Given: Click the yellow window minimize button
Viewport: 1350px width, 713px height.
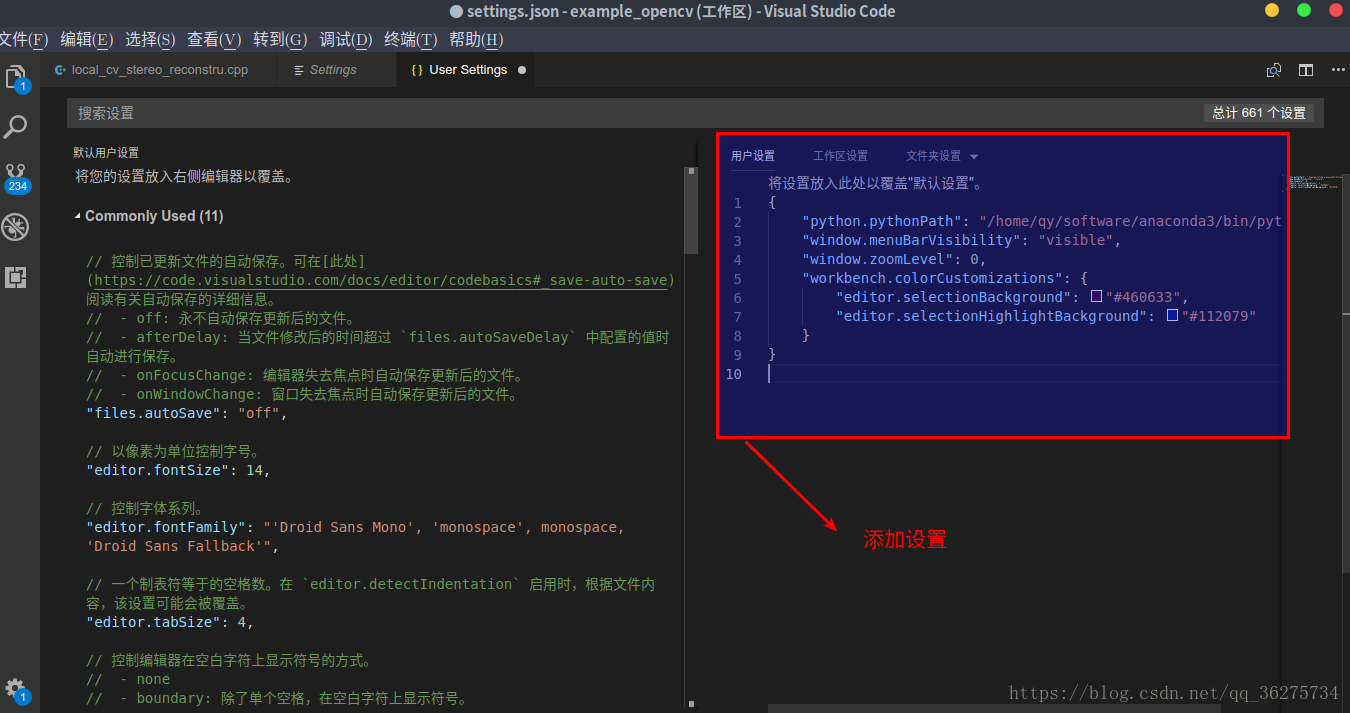Looking at the screenshot, I should [x=1272, y=10].
